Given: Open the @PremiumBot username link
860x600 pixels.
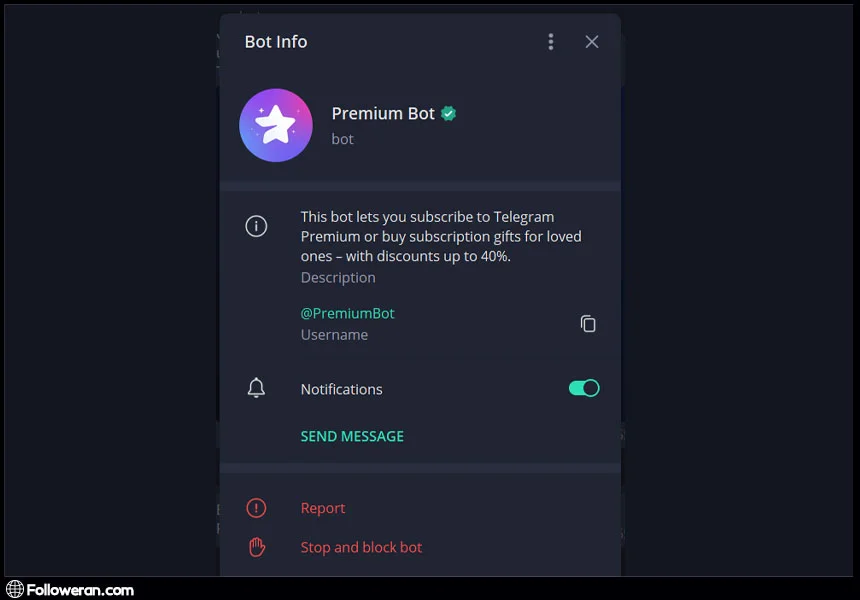Looking at the screenshot, I should click(347, 313).
